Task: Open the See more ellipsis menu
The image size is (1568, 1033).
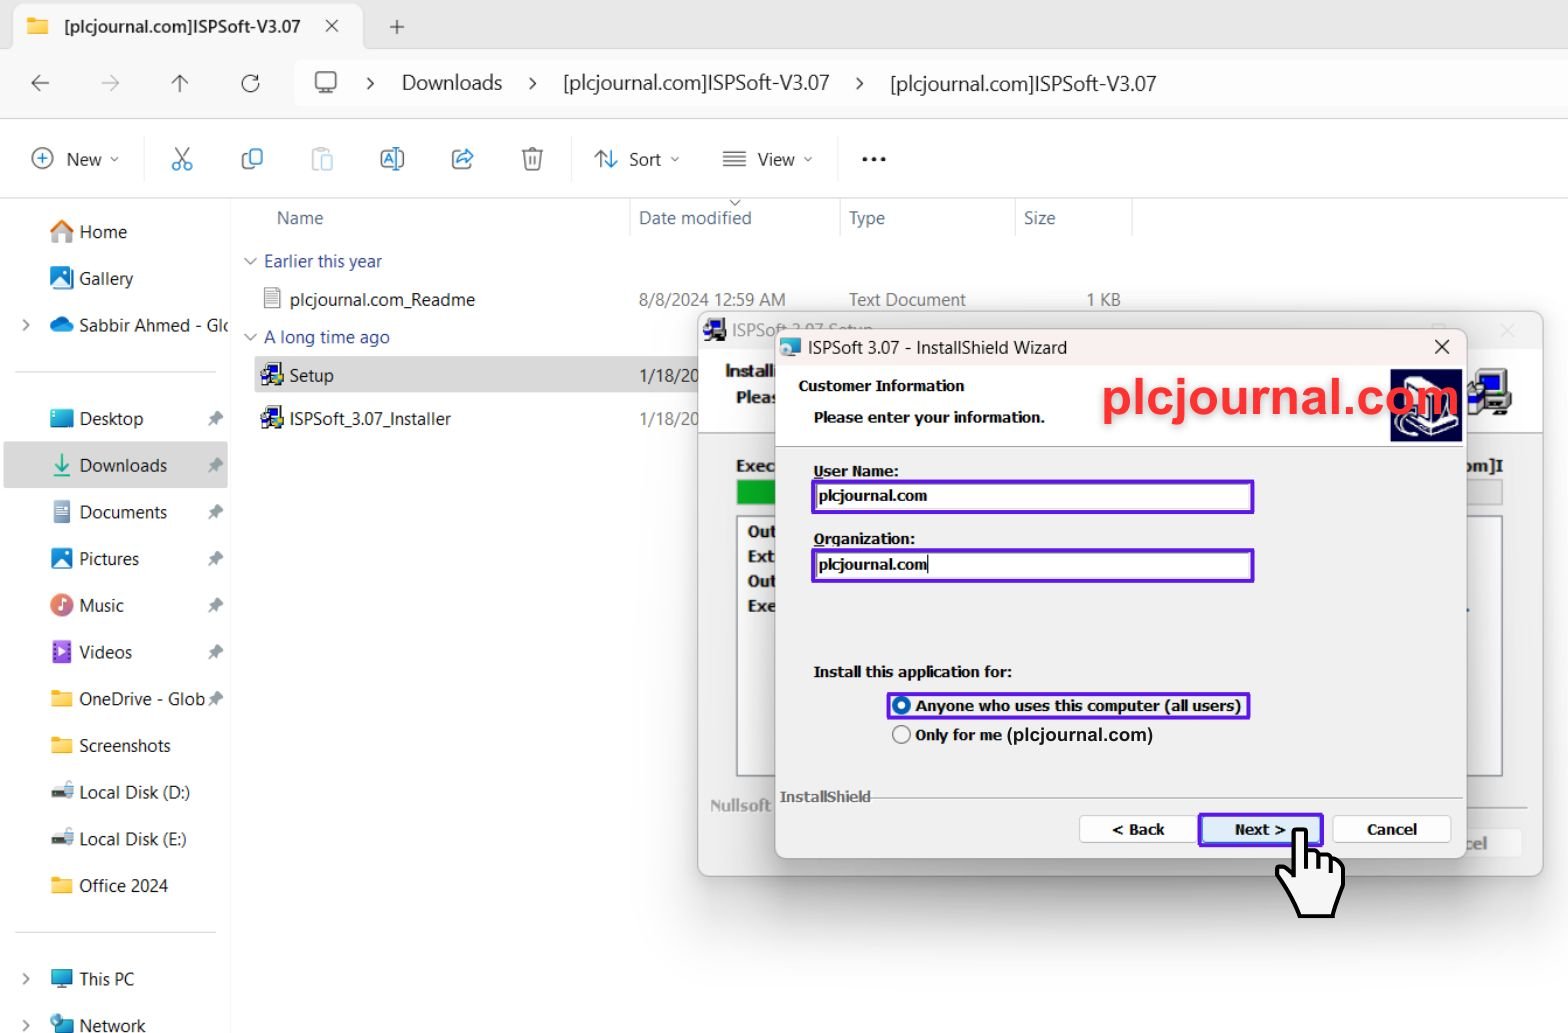Action: tap(873, 159)
